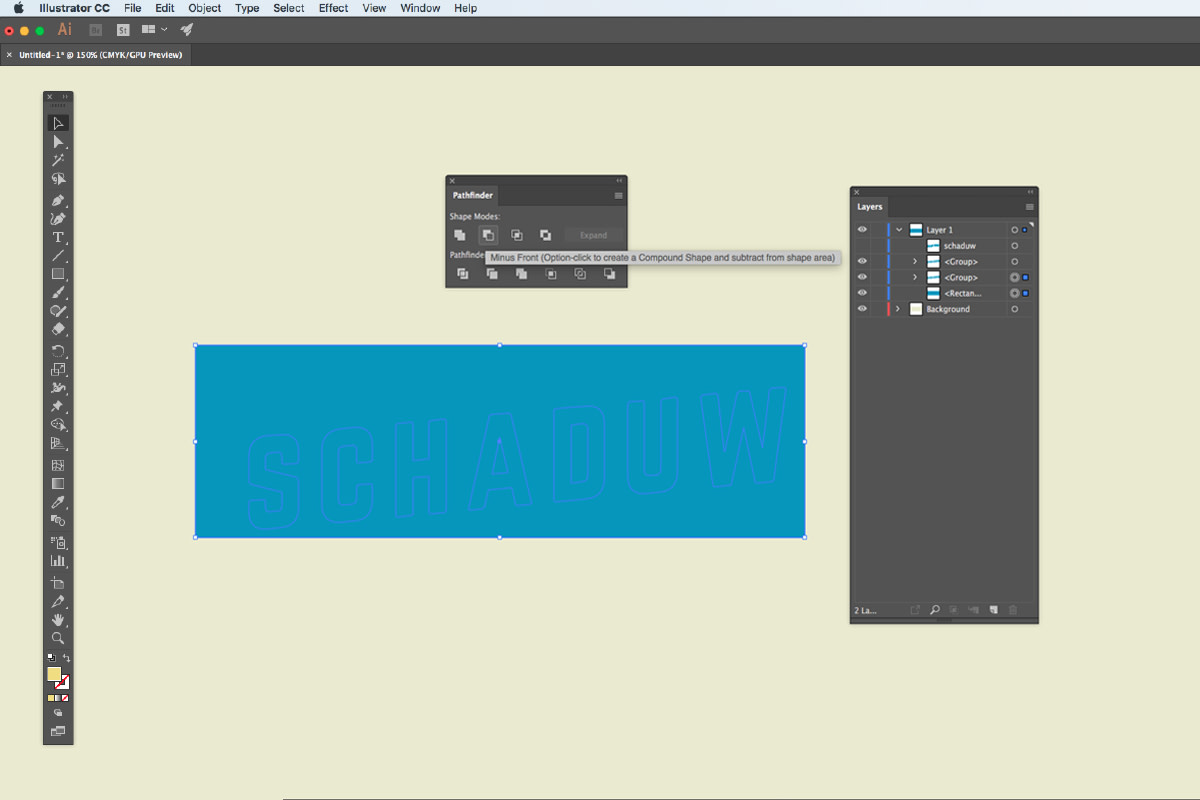The image size is (1200, 800).
Task: Hide Layer 1 with its eye icon
Action: click(x=862, y=230)
